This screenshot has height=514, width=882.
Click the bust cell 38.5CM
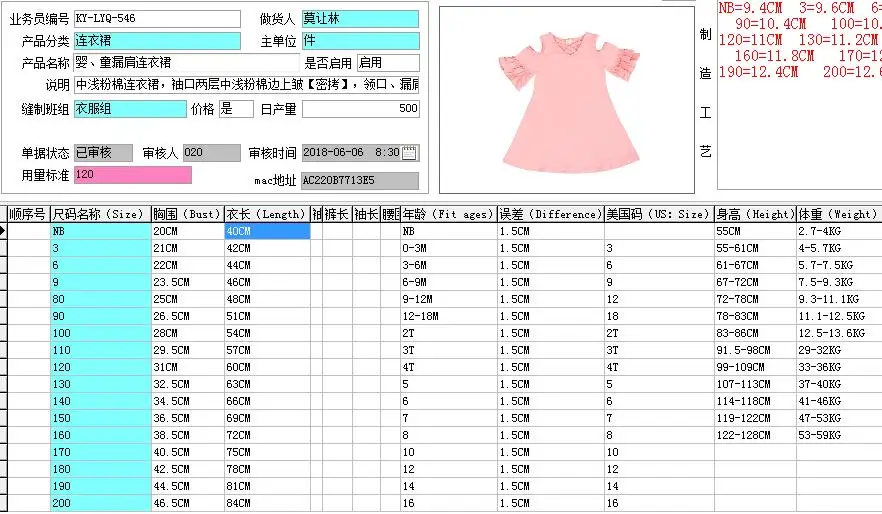click(x=187, y=435)
